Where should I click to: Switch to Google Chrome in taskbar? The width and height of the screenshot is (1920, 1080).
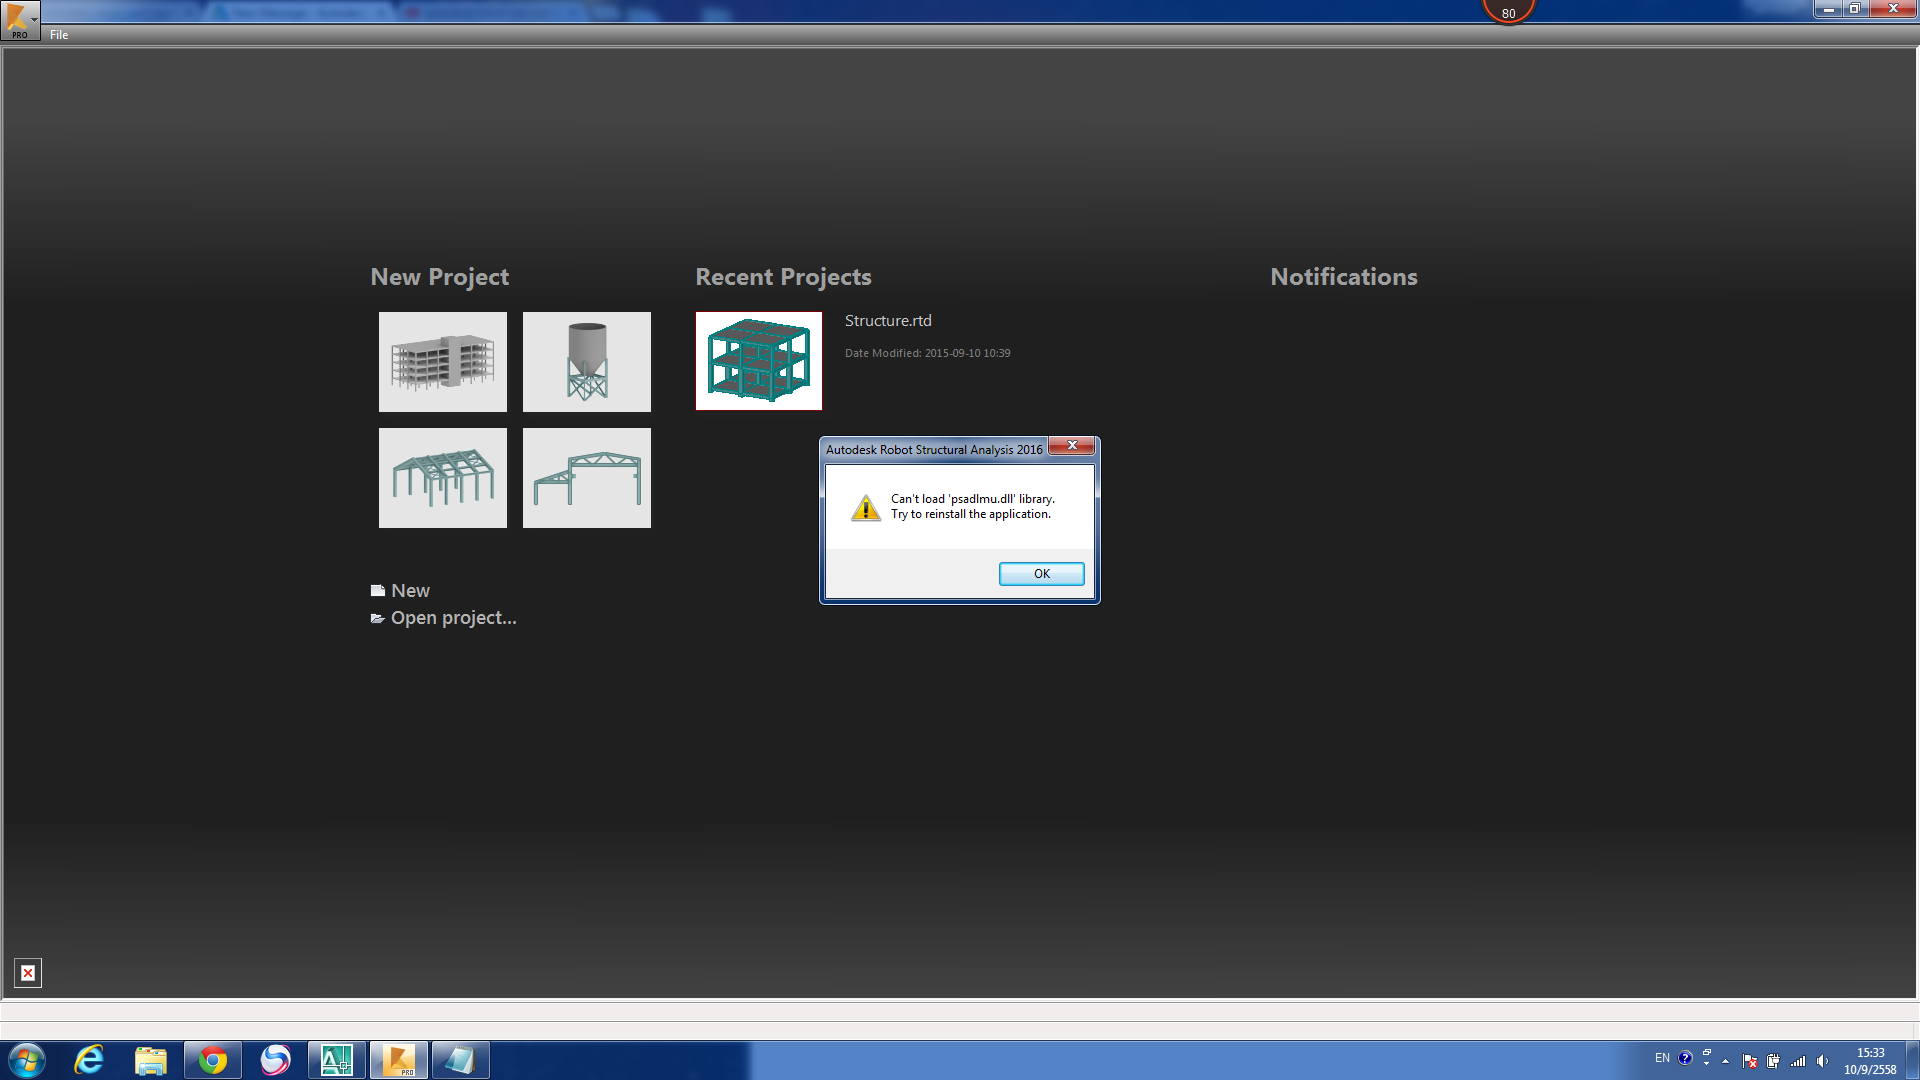click(212, 1060)
